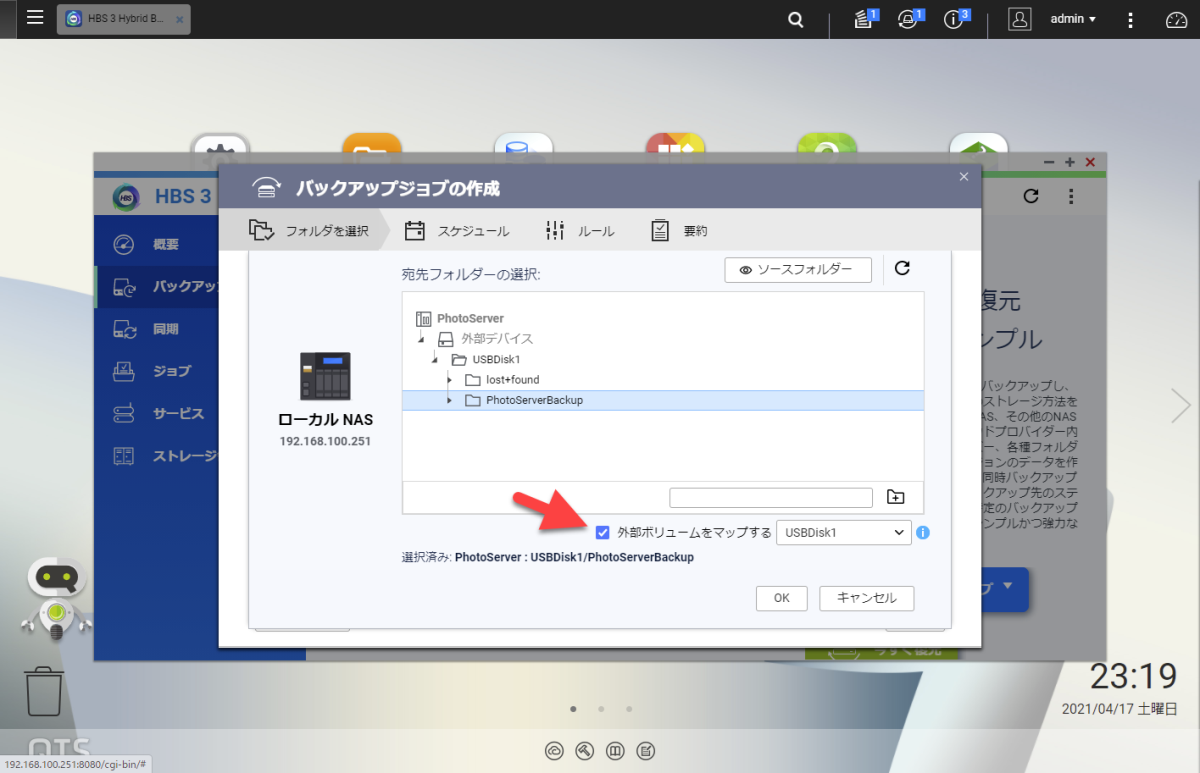The height and width of the screenshot is (773, 1200).
Task: Open the HBS 3 window three-dot menu
Action: click(x=1070, y=196)
